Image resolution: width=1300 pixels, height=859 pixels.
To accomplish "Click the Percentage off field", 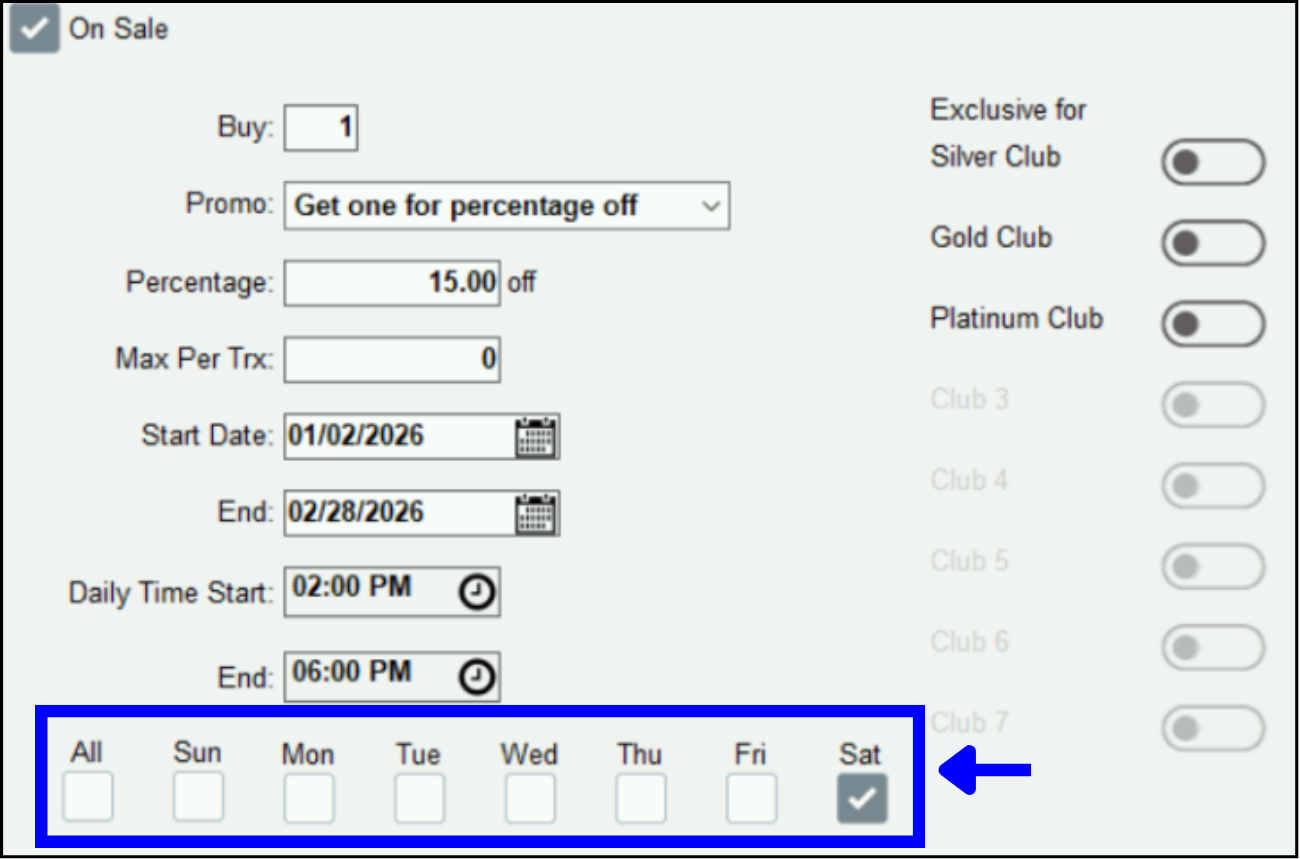I will (x=392, y=283).
